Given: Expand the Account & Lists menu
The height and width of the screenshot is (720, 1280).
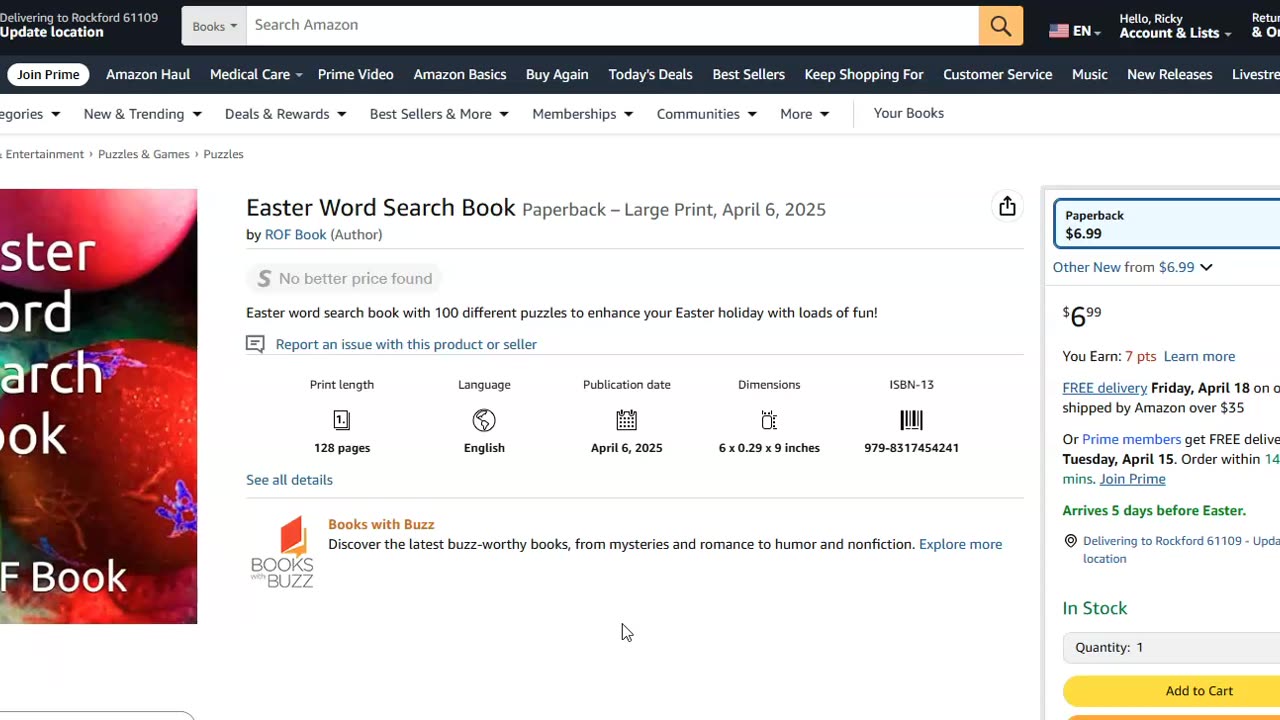Looking at the screenshot, I should [x=1175, y=26].
